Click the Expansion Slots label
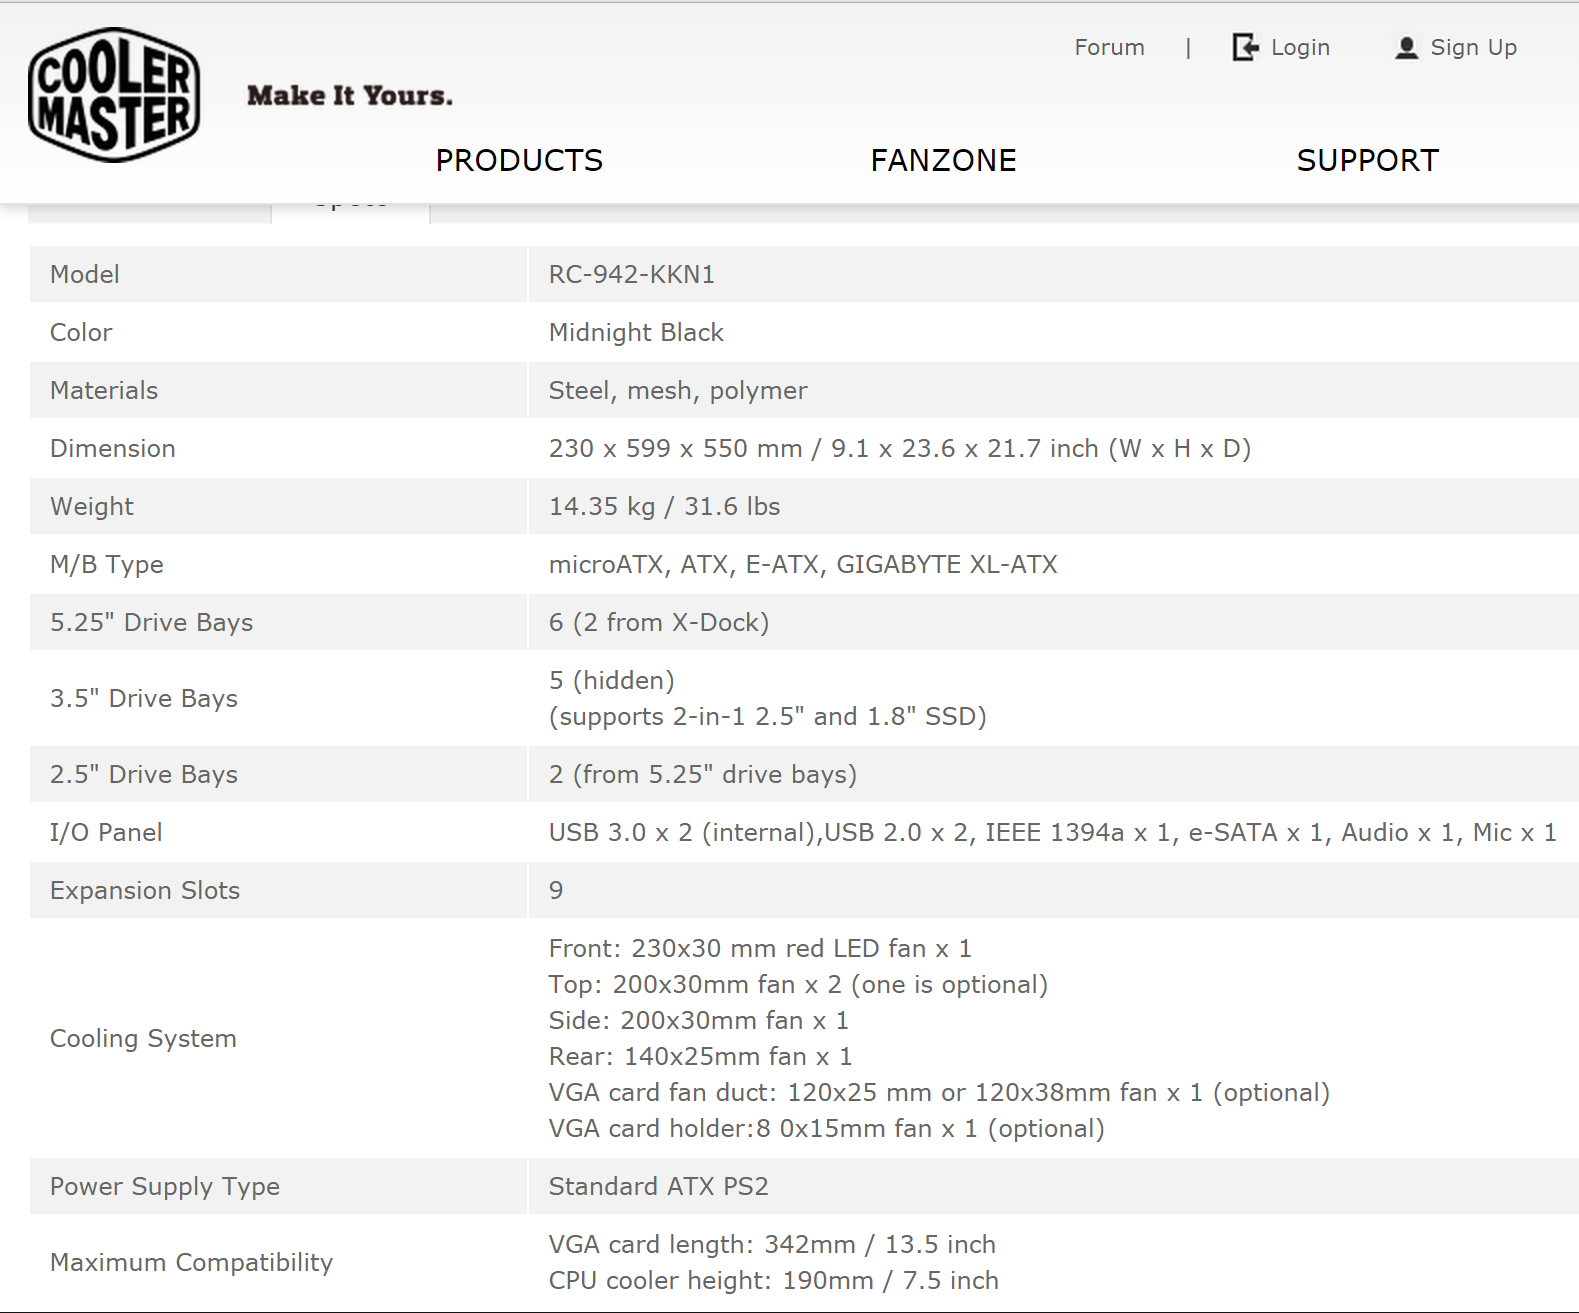Screen dimensions: 1579x1313 click(145, 891)
